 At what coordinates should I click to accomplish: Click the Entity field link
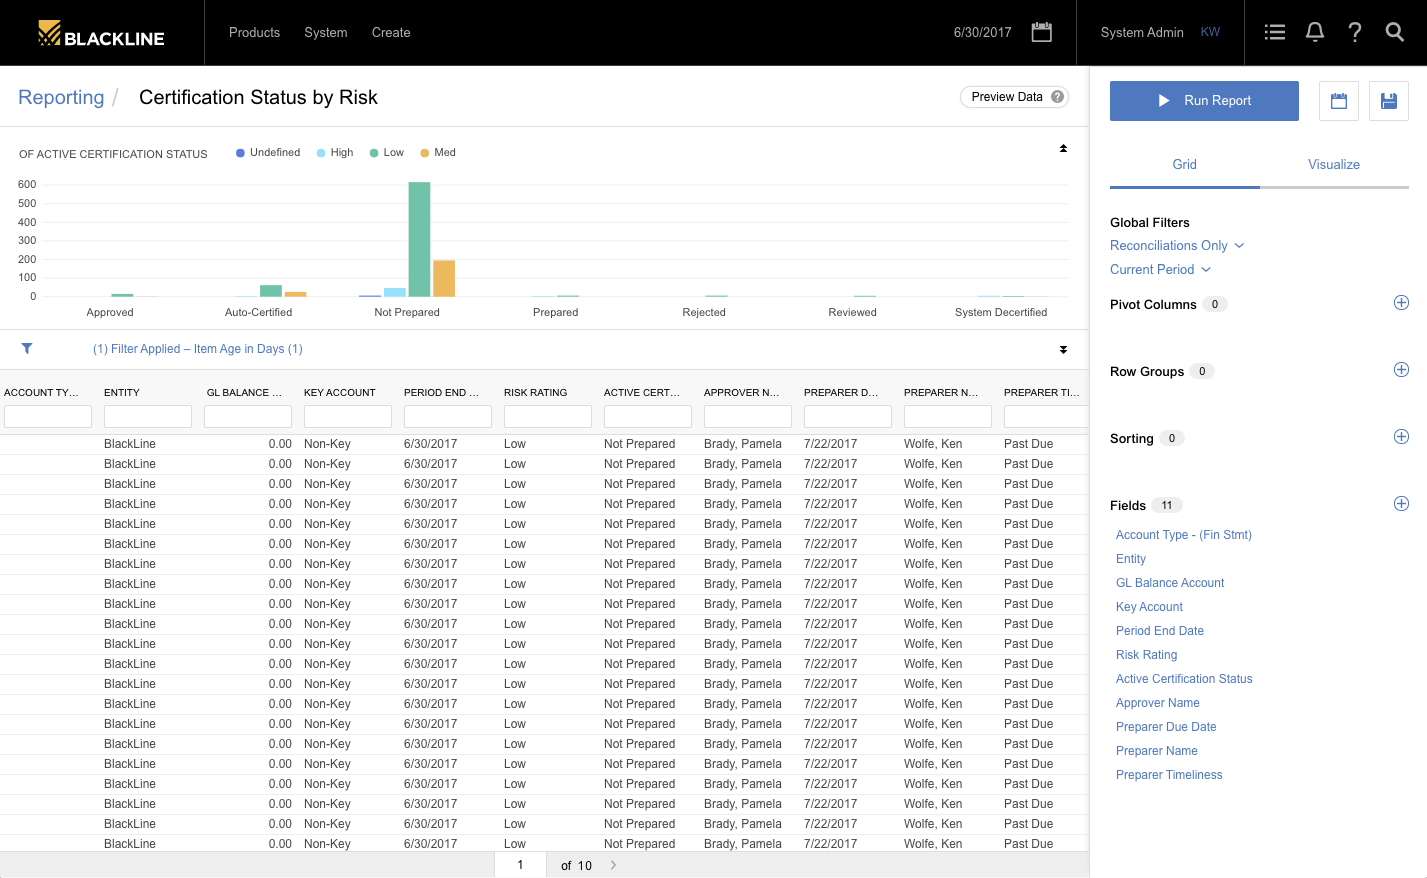1131,559
